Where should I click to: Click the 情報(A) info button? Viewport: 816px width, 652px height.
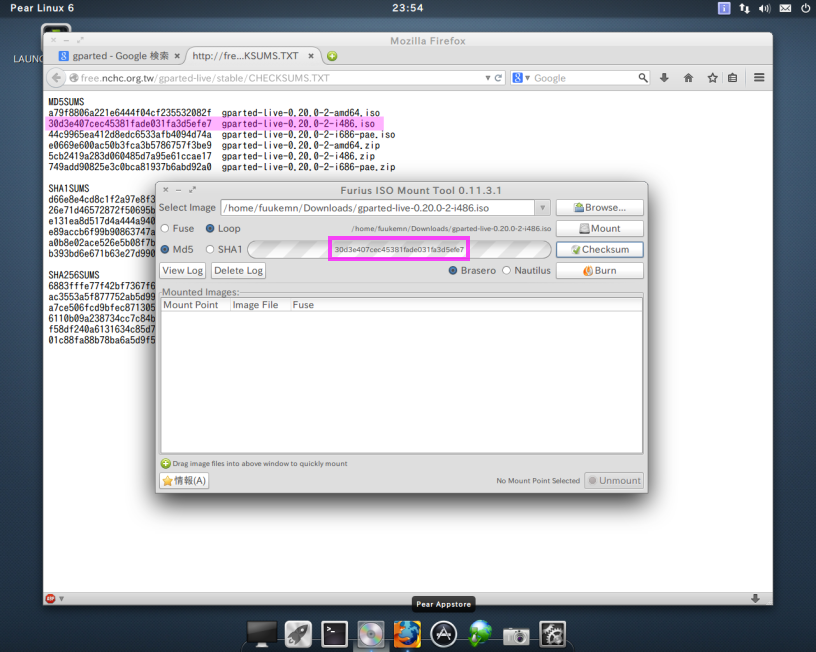coord(184,481)
